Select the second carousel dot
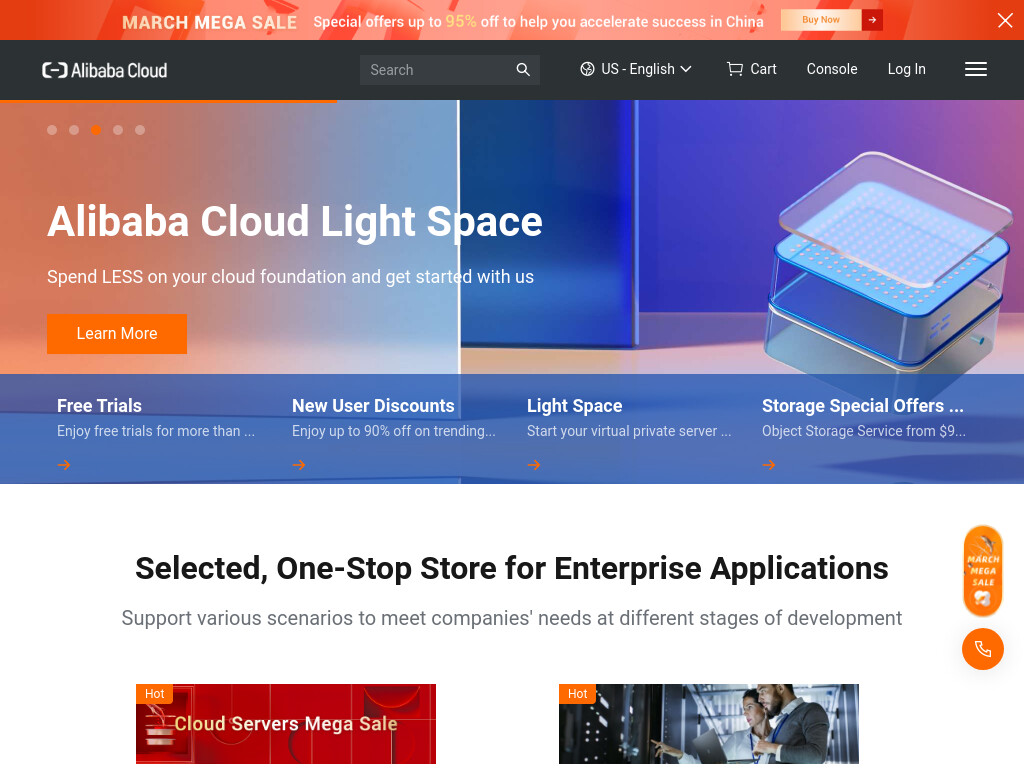The height and width of the screenshot is (768, 1024). [x=74, y=130]
